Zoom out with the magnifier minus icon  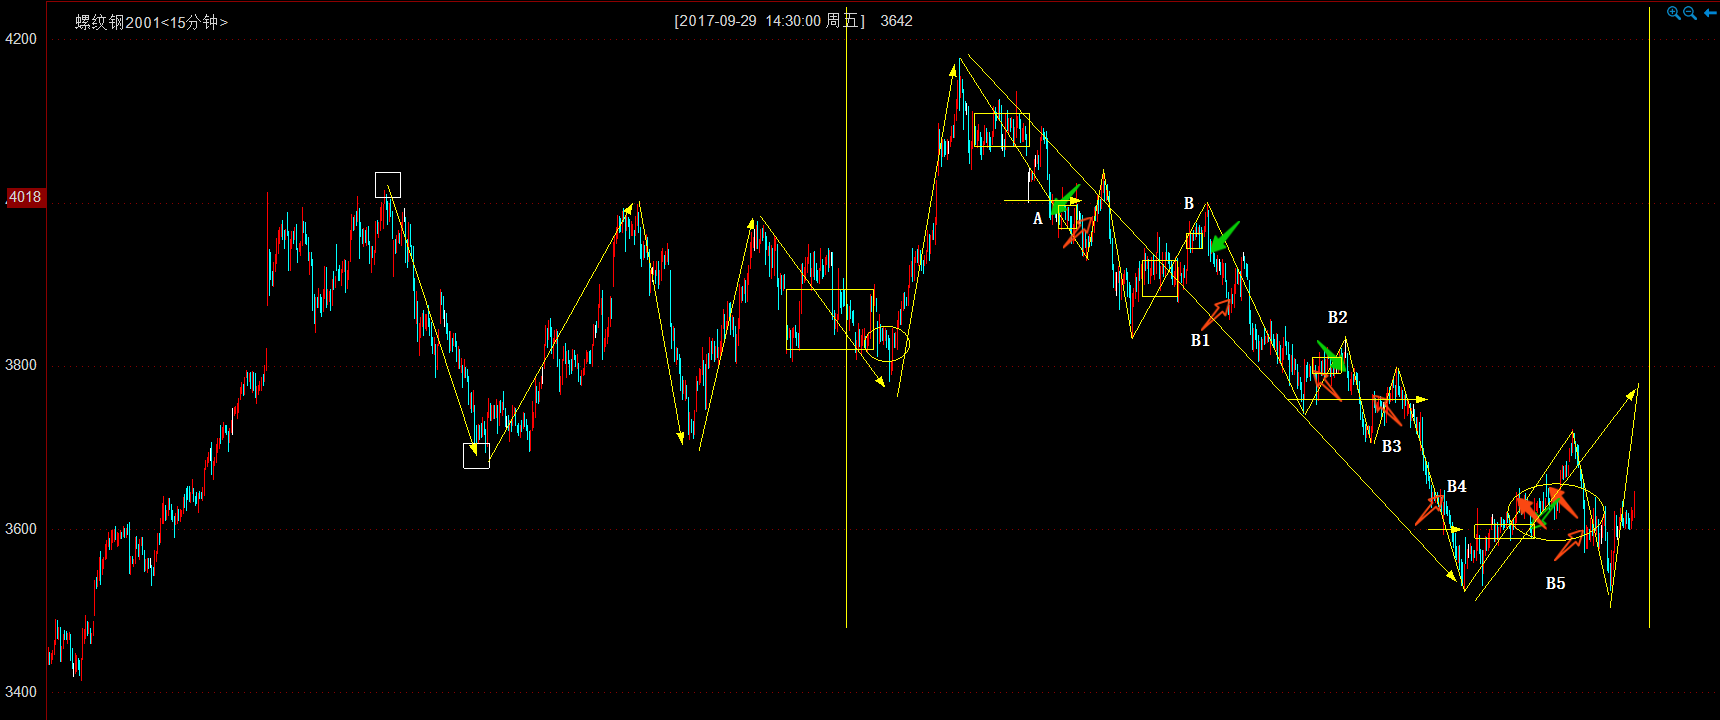pyautogui.click(x=1690, y=13)
